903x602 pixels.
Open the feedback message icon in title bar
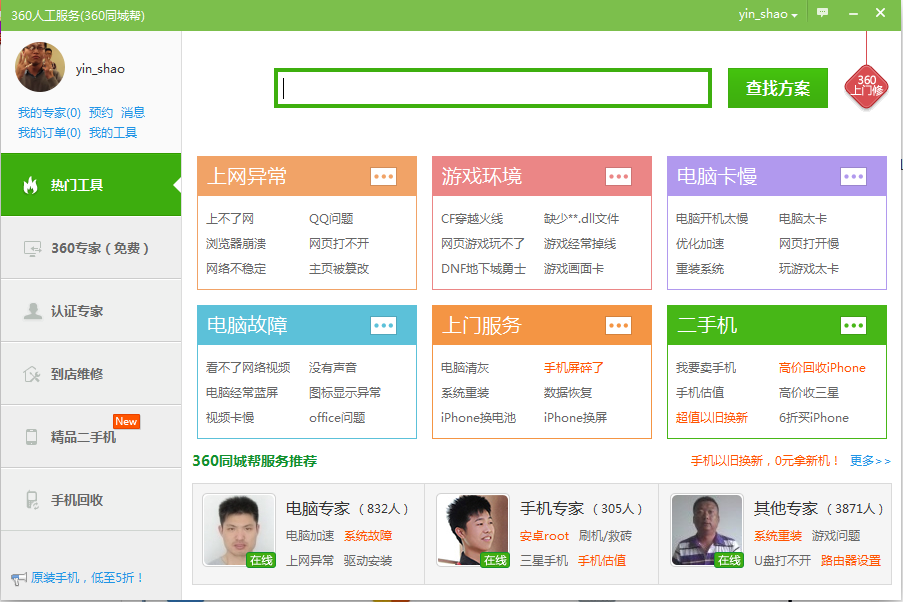pyautogui.click(x=822, y=13)
